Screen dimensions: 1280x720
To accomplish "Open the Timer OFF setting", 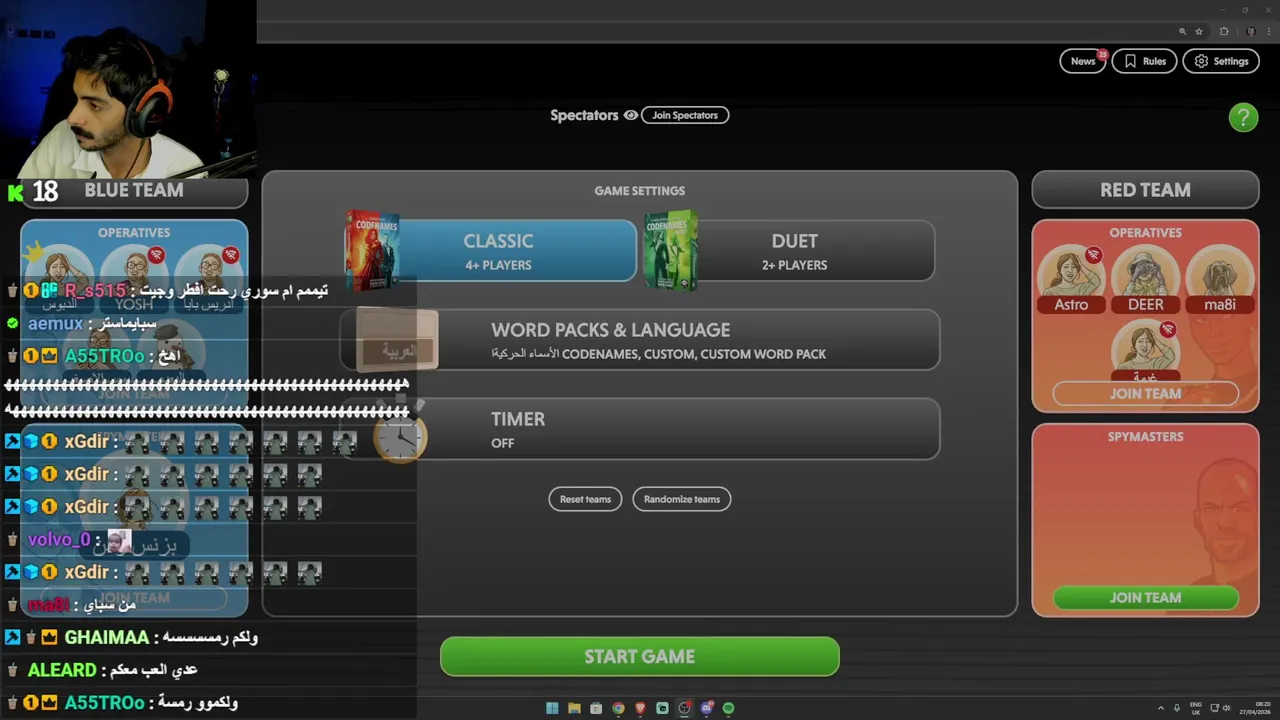I will (x=640, y=430).
